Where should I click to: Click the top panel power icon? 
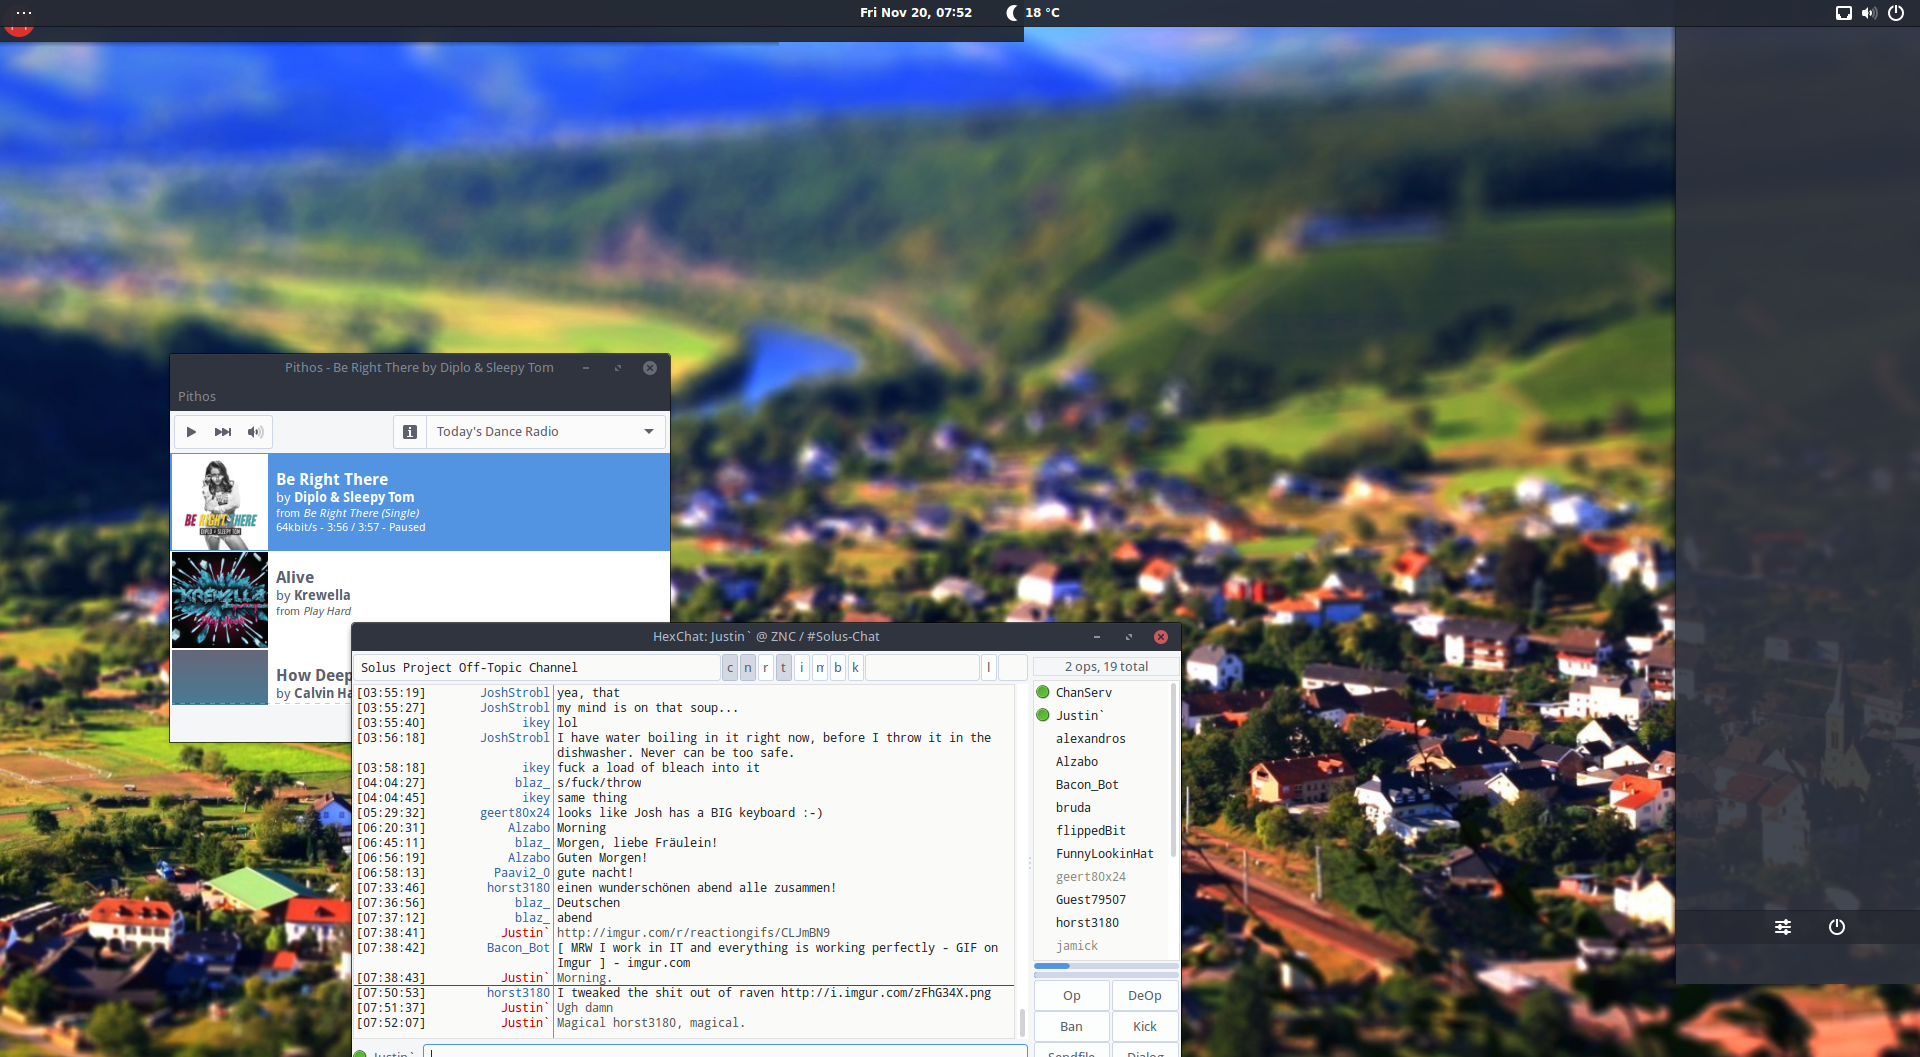pyautogui.click(x=1896, y=13)
